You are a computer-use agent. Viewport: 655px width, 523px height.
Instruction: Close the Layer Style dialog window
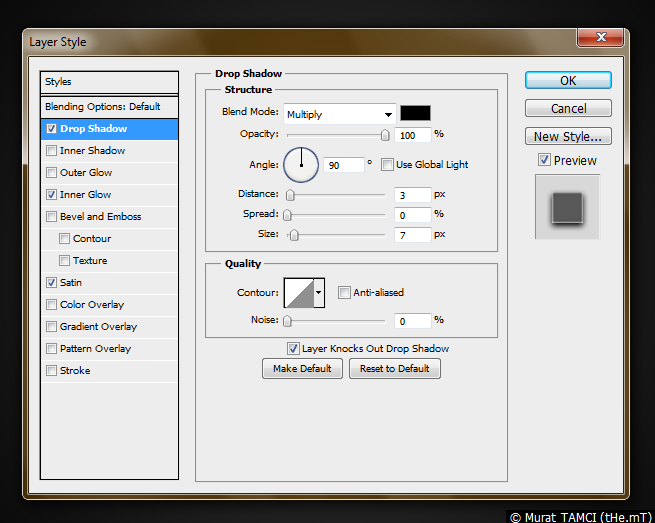point(601,38)
